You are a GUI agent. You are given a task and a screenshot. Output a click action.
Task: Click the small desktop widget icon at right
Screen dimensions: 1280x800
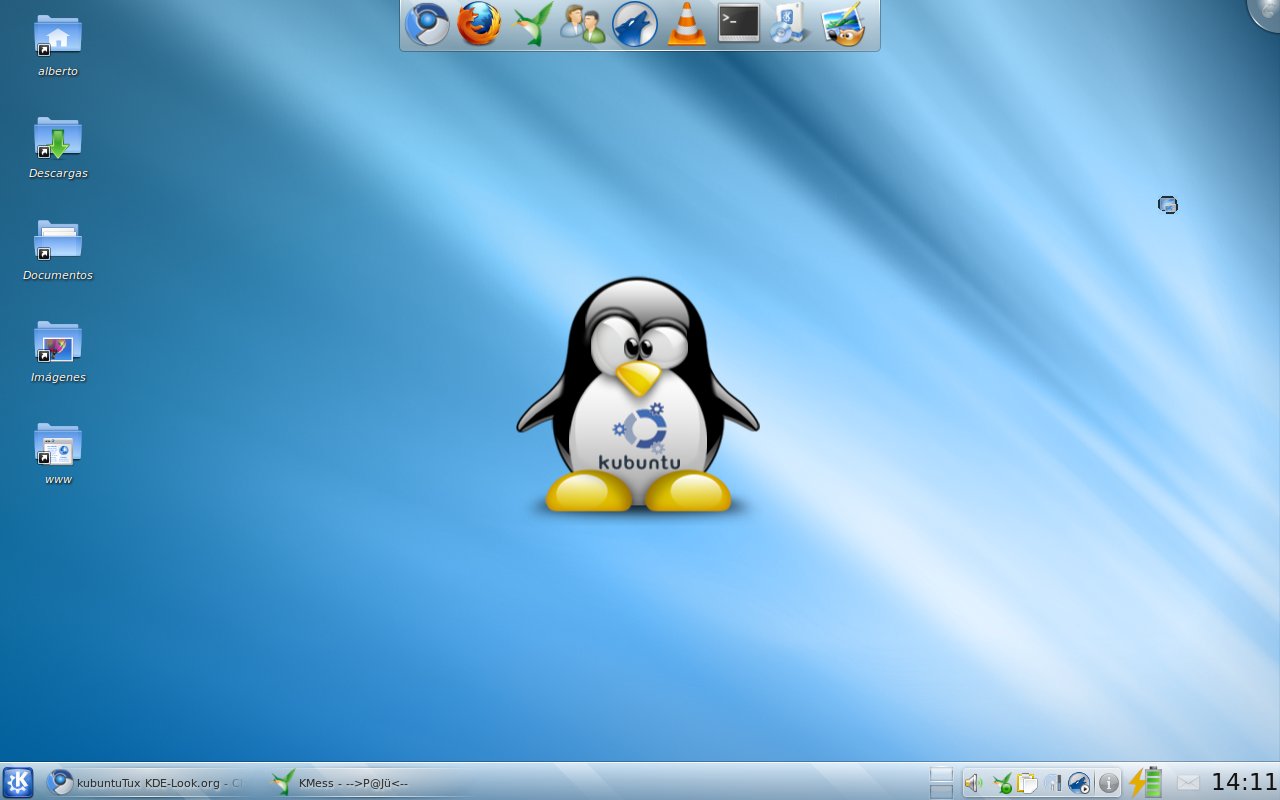[1168, 205]
